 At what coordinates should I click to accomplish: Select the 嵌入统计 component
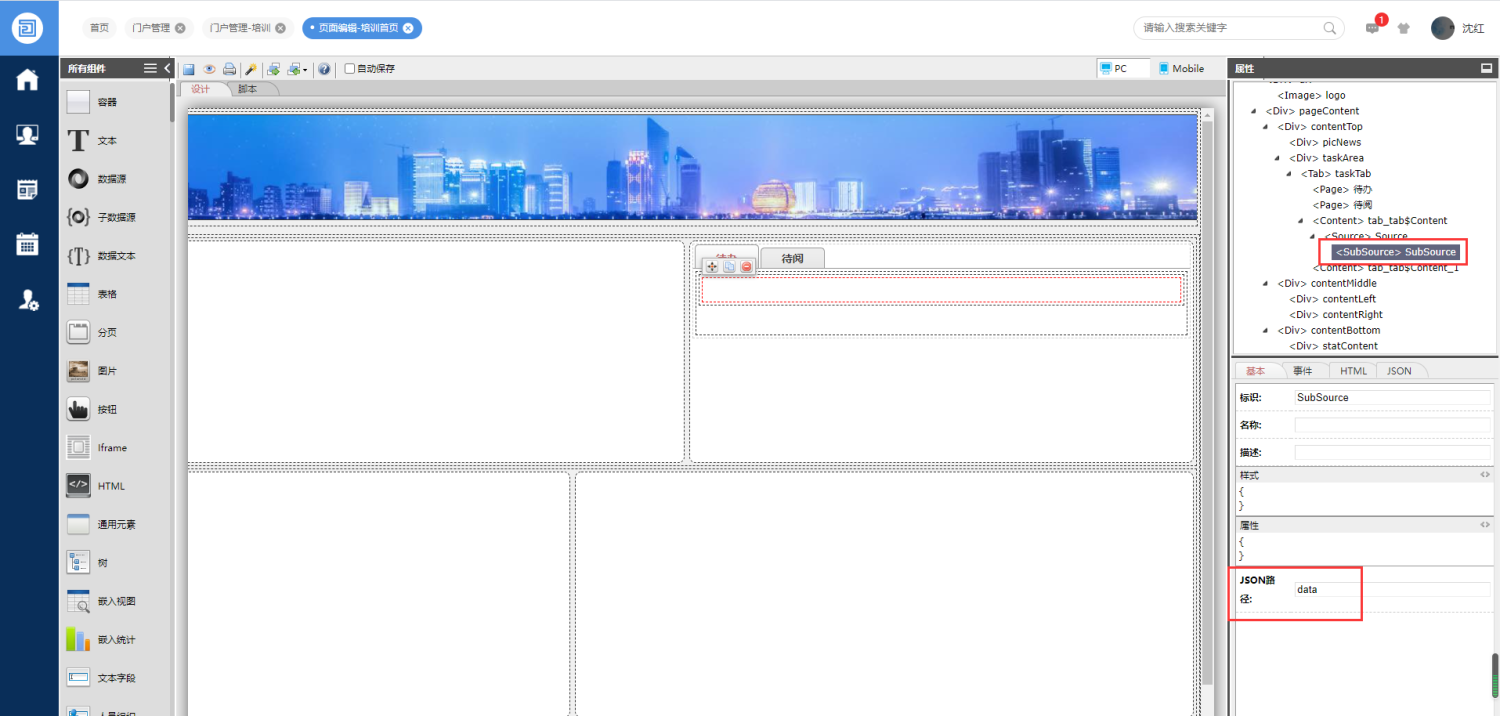(114, 639)
